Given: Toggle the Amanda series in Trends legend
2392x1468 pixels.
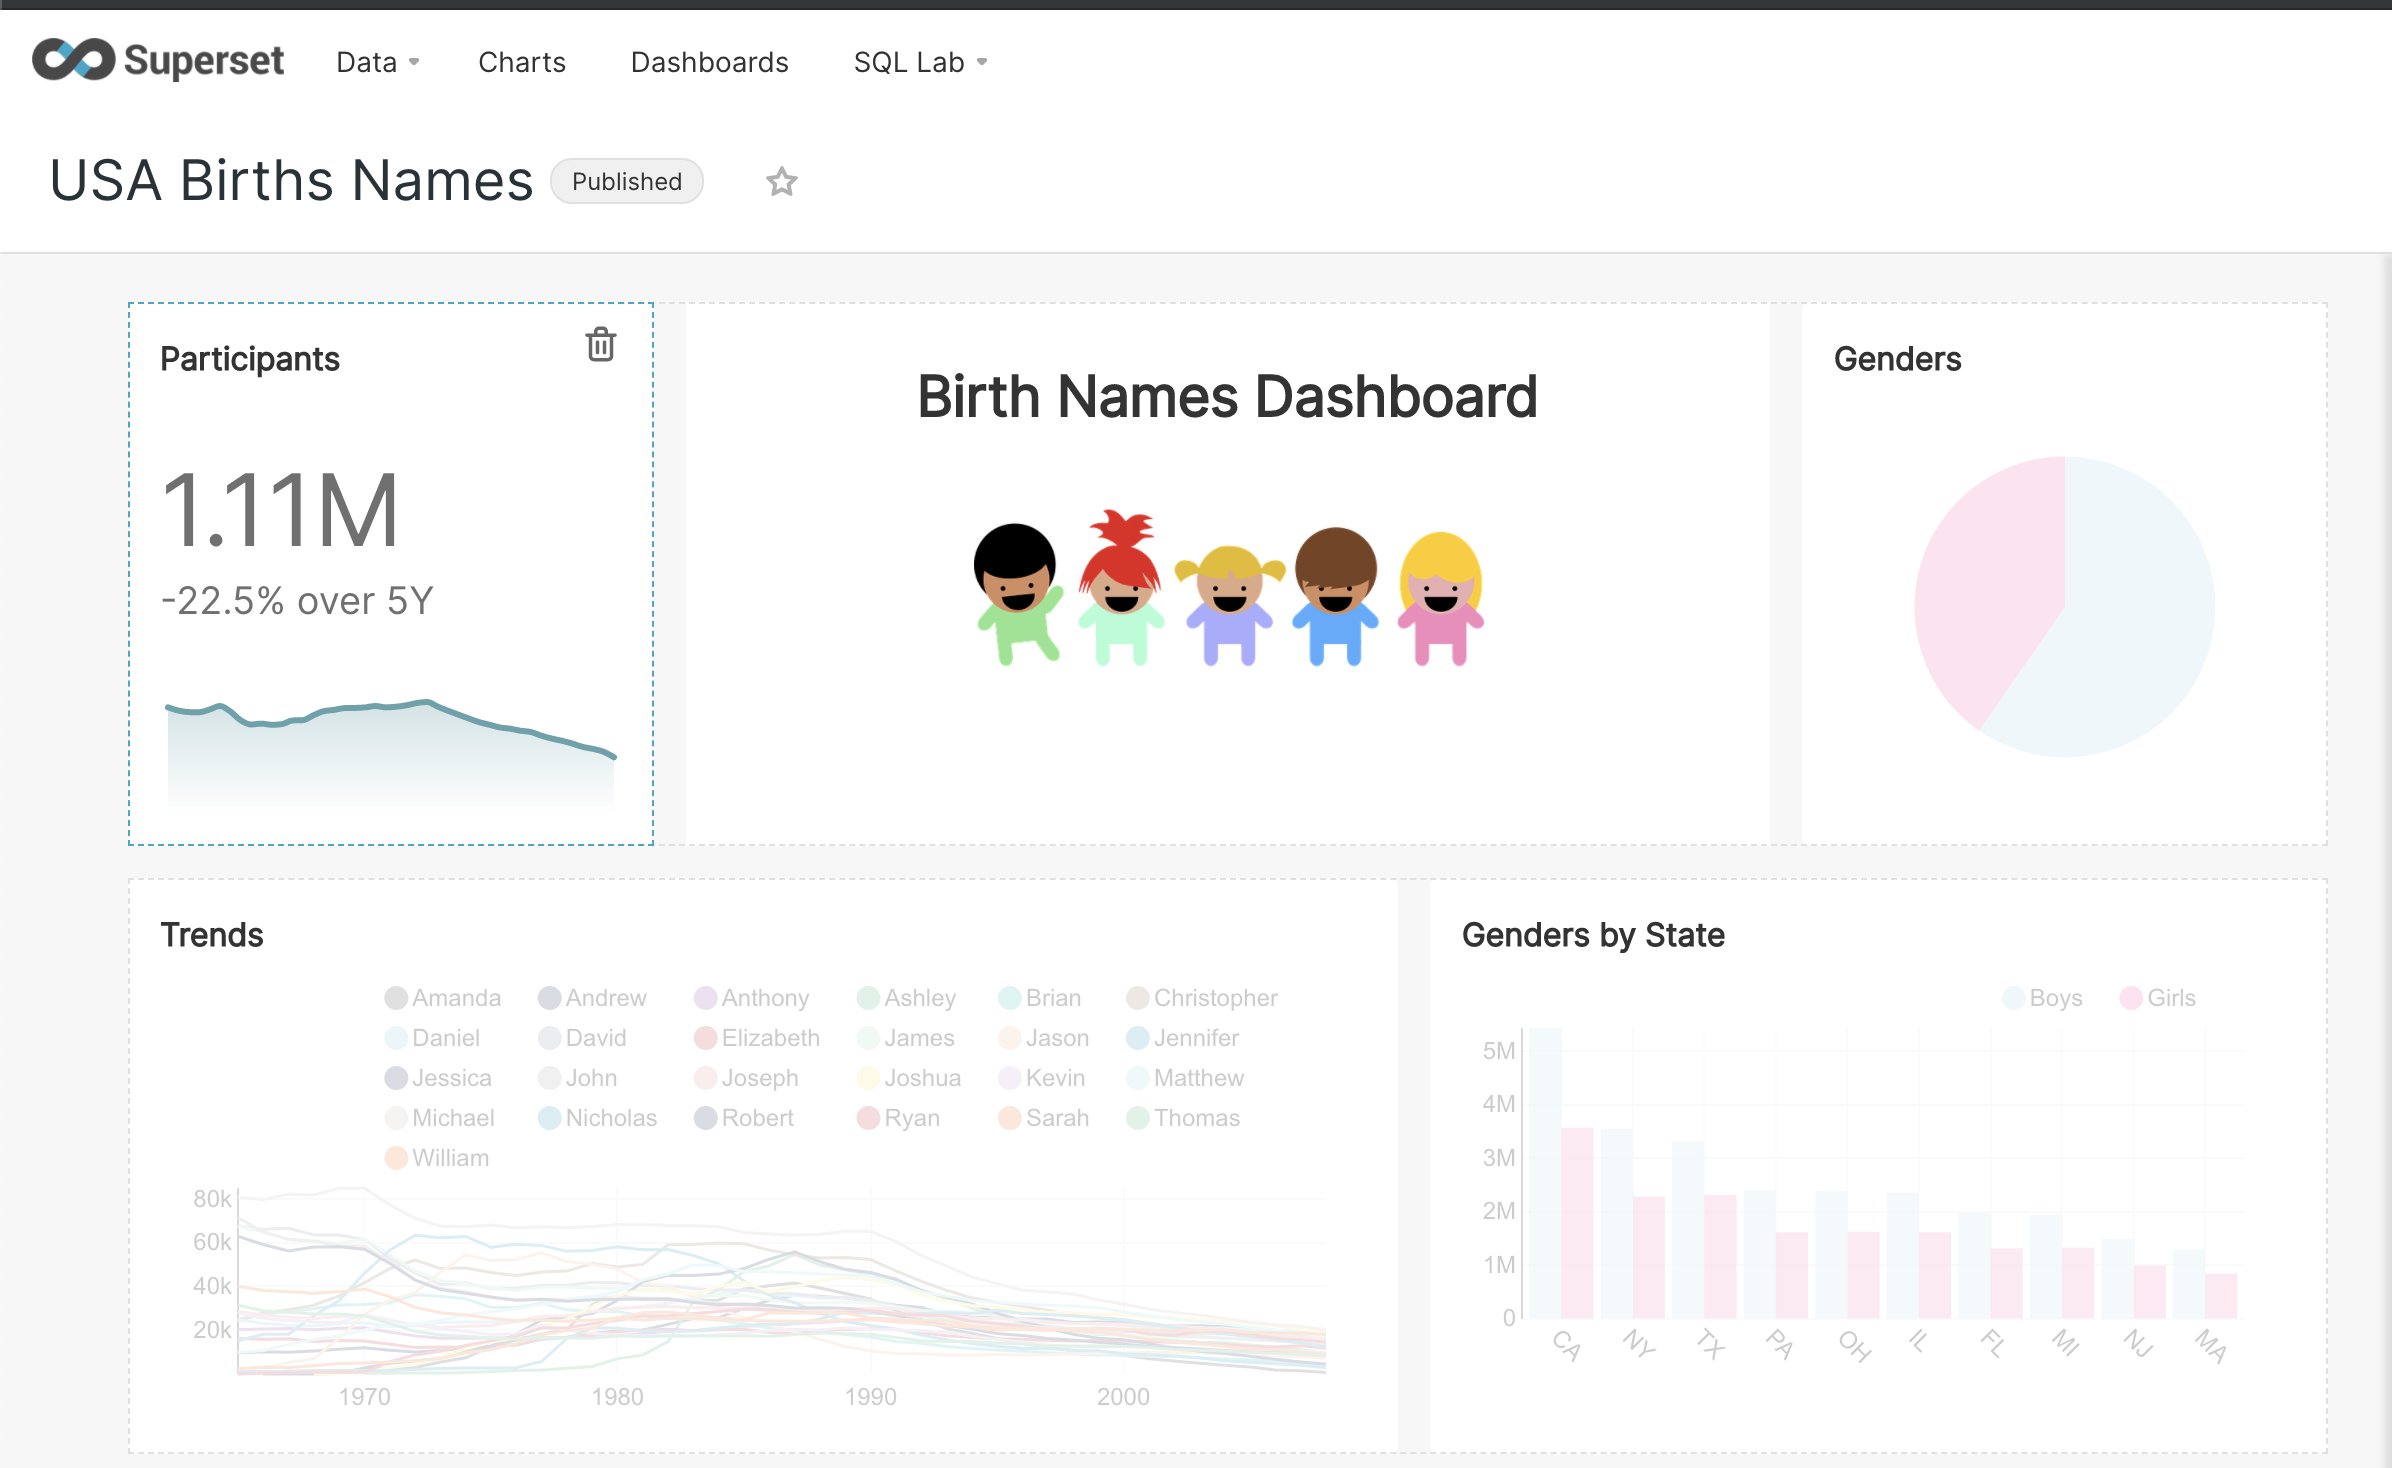Looking at the screenshot, I should tap(443, 998).
